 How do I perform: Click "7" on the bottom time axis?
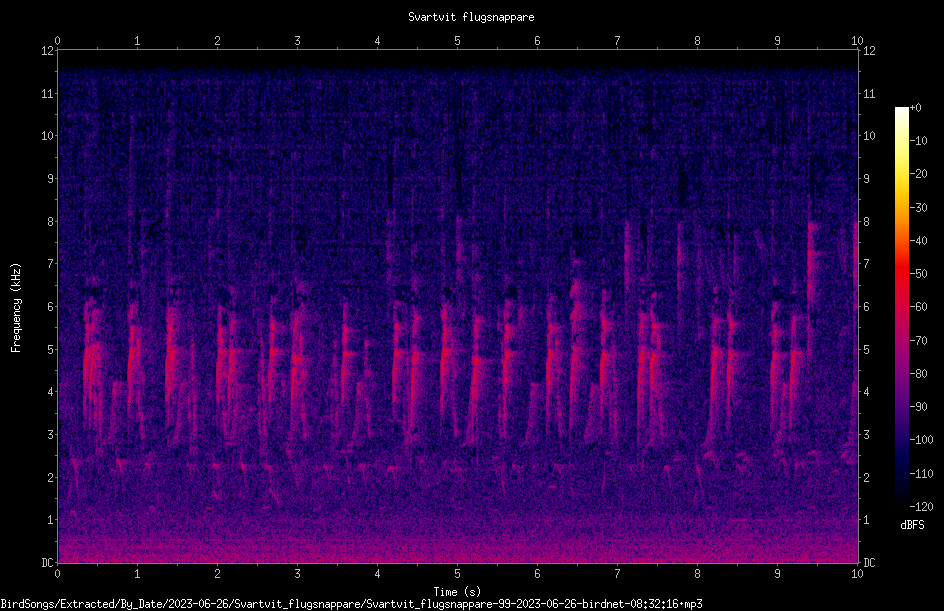[x=617, y=574]
